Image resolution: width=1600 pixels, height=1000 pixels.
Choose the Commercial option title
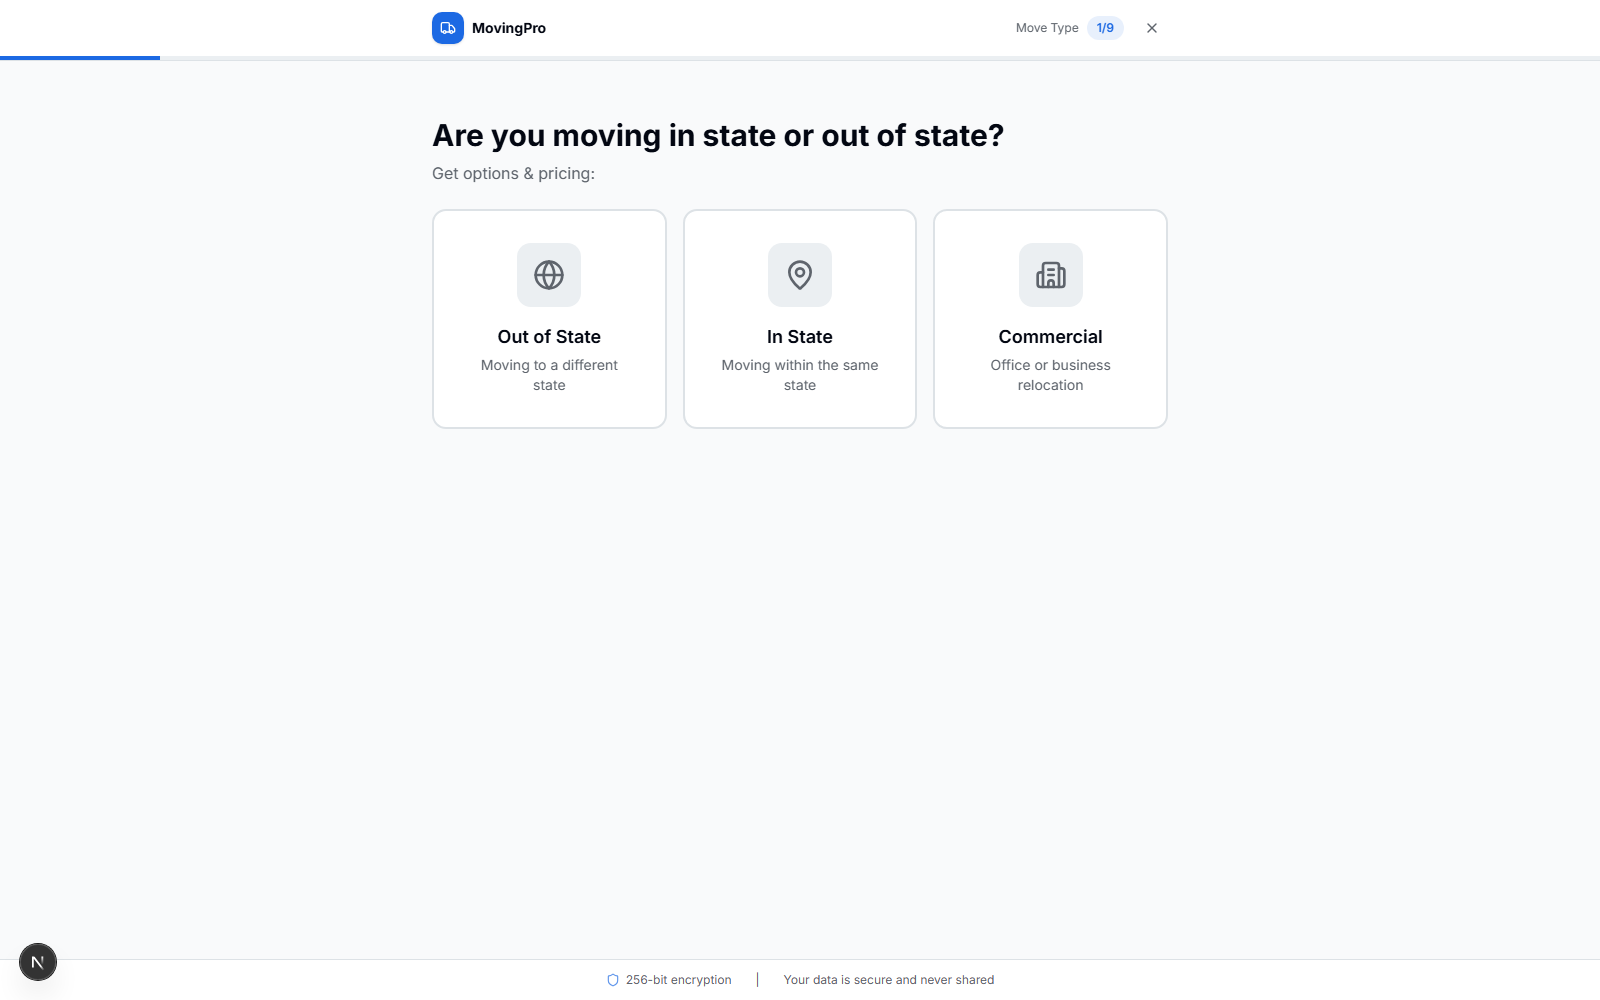pyautogui.click(x=1050, y=337)
